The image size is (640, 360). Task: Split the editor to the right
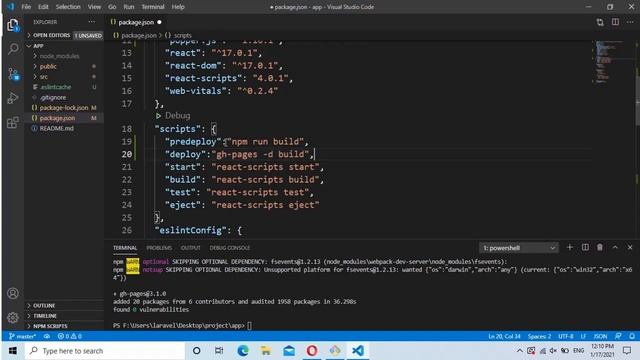coord(615,22)
